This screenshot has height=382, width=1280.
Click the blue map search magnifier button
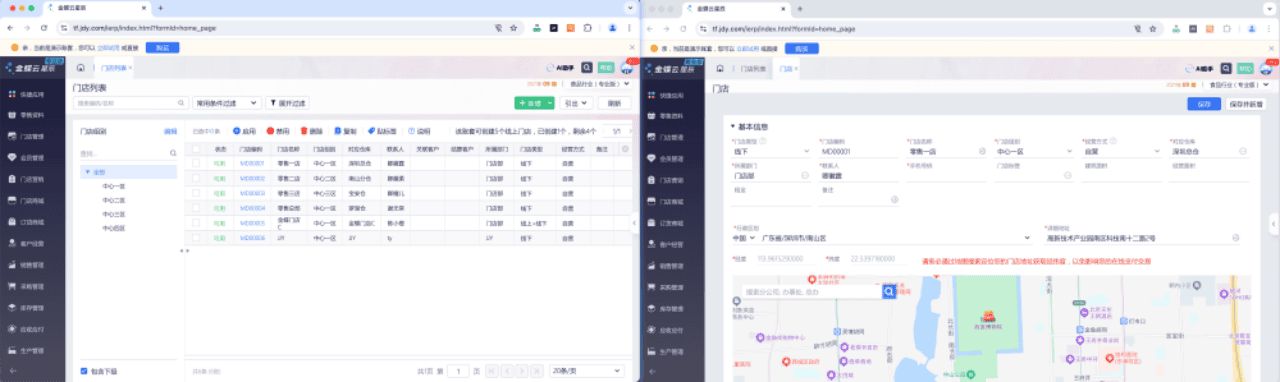pyautogui.click(x=889, y=291)
